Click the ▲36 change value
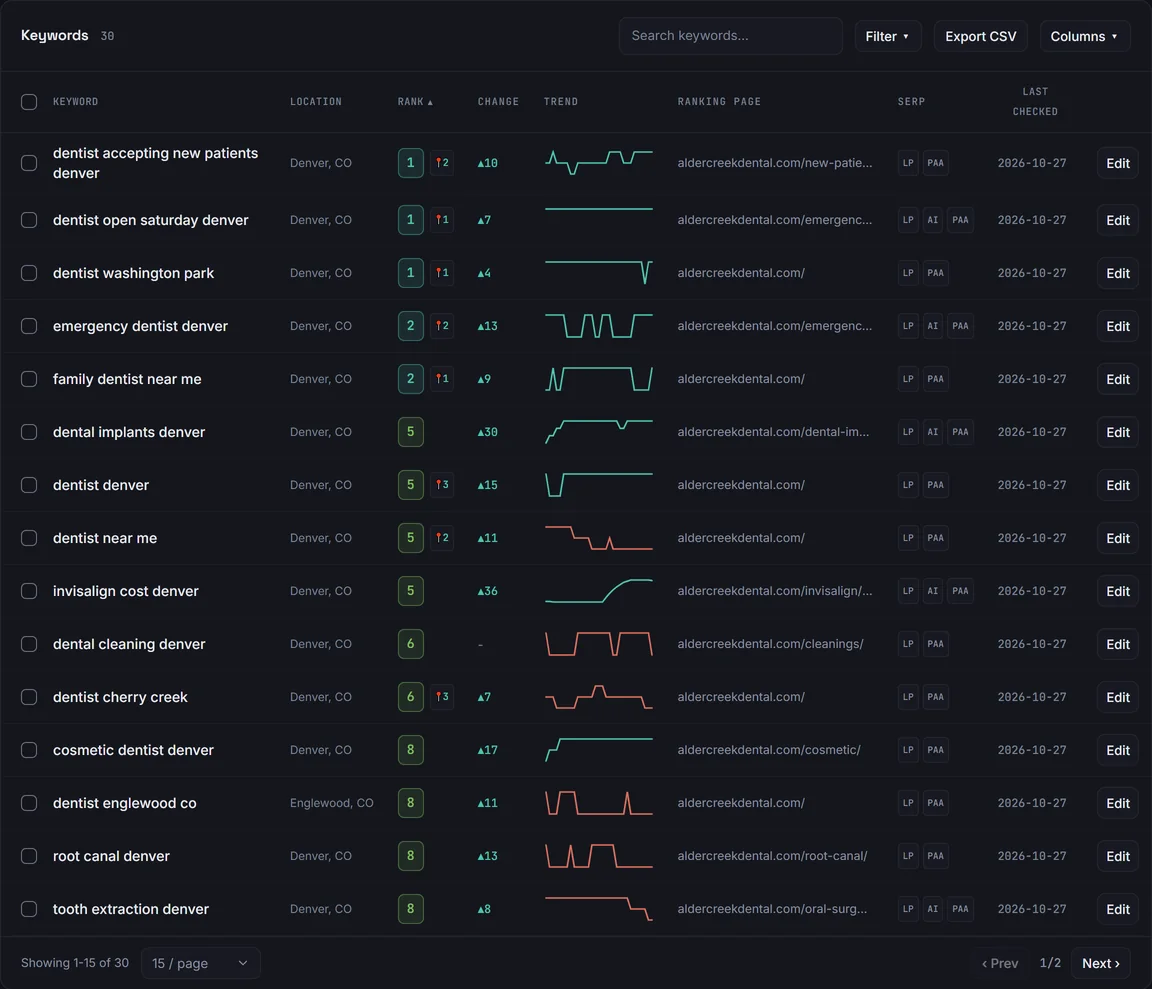Screen dimensions: 1152x989 pyautogui.click(x=487, y=591)
